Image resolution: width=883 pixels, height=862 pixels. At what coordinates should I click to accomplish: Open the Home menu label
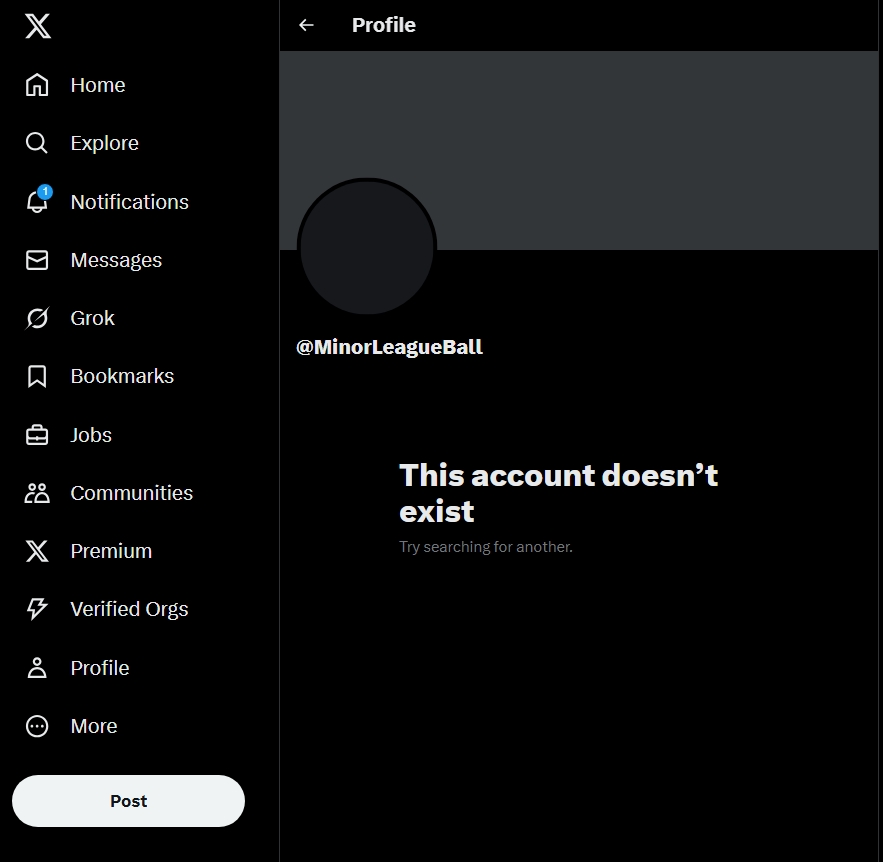tap(98, 85)
